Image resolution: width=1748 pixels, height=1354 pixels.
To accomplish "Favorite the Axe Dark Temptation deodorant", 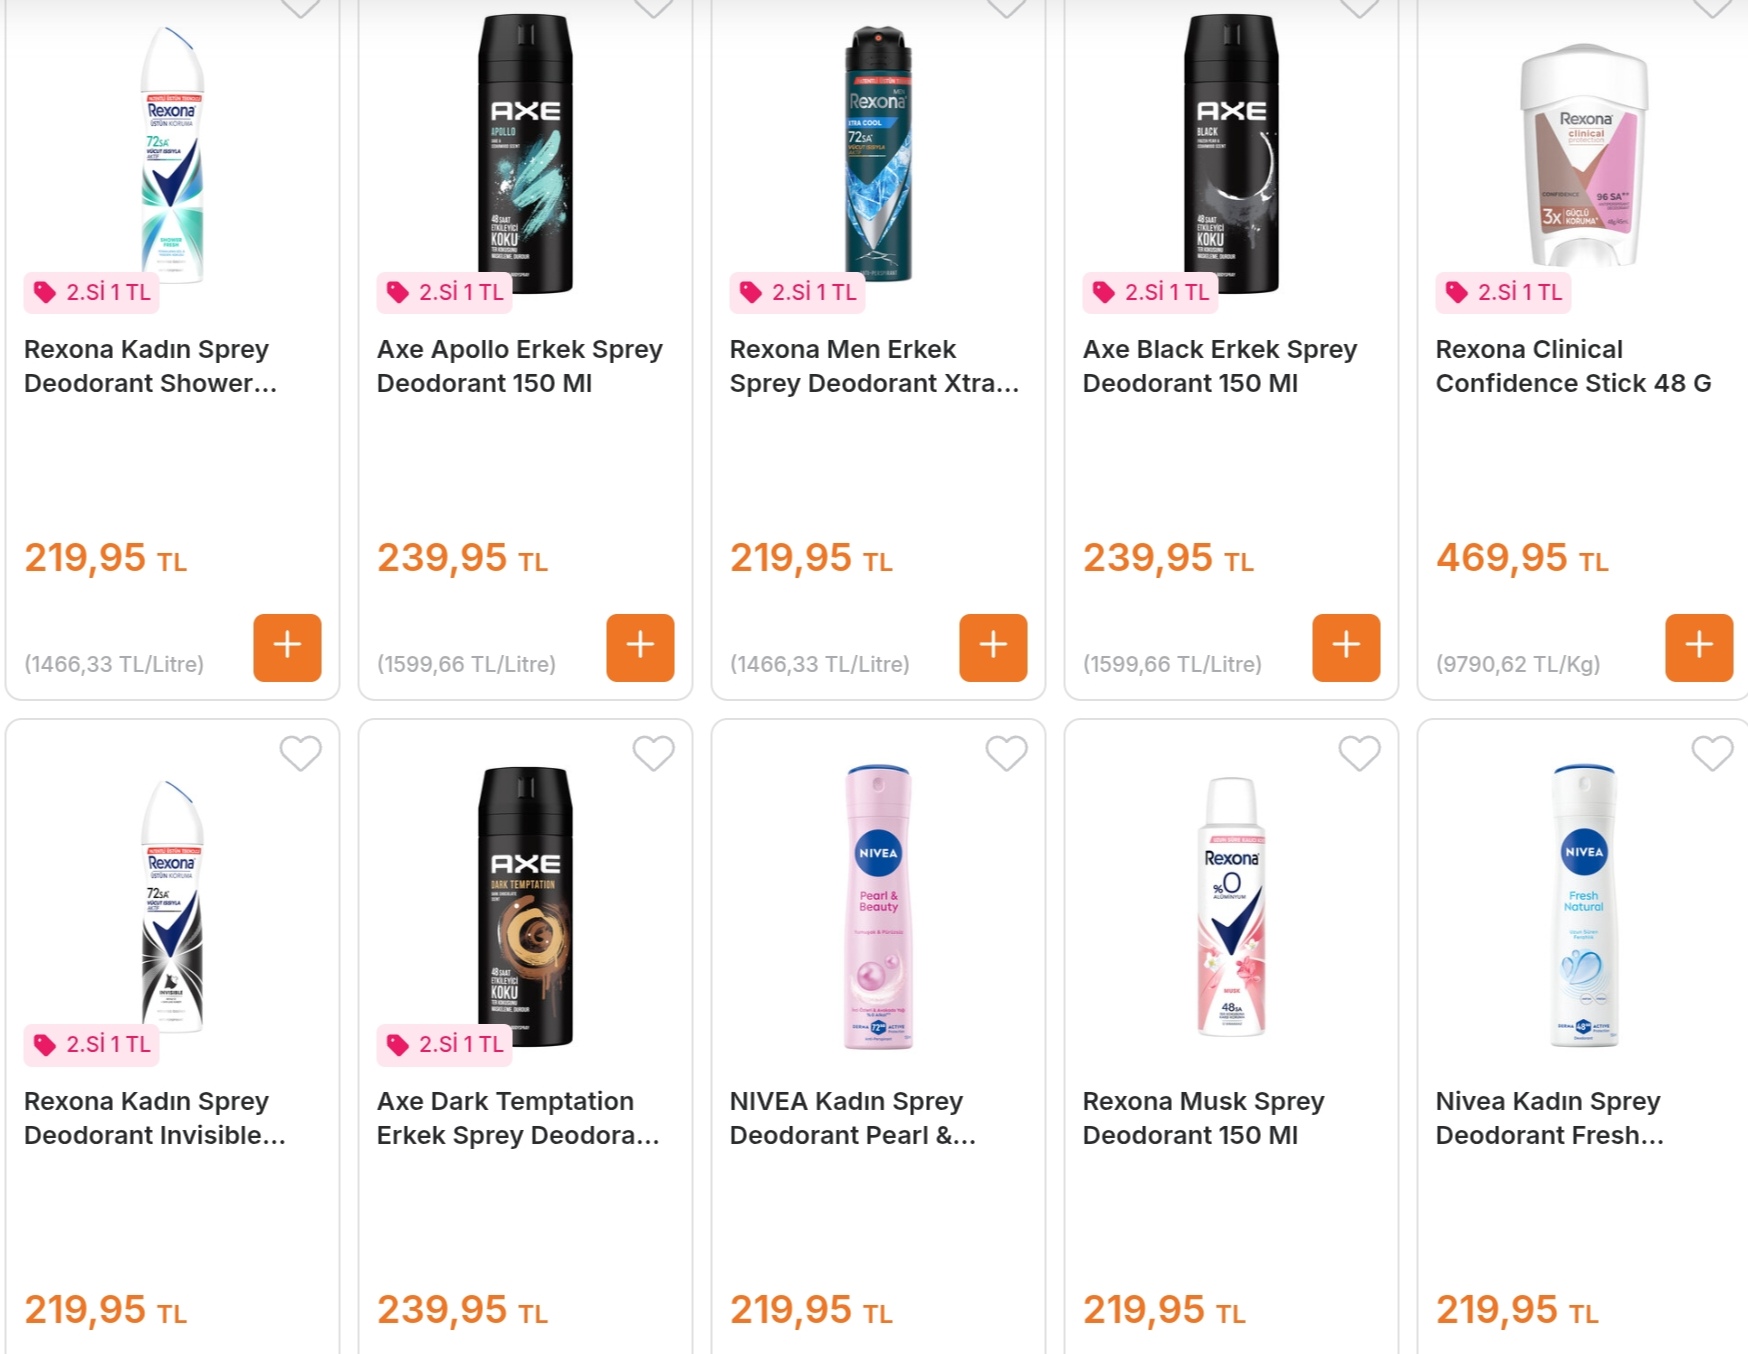I will (653, 753).
